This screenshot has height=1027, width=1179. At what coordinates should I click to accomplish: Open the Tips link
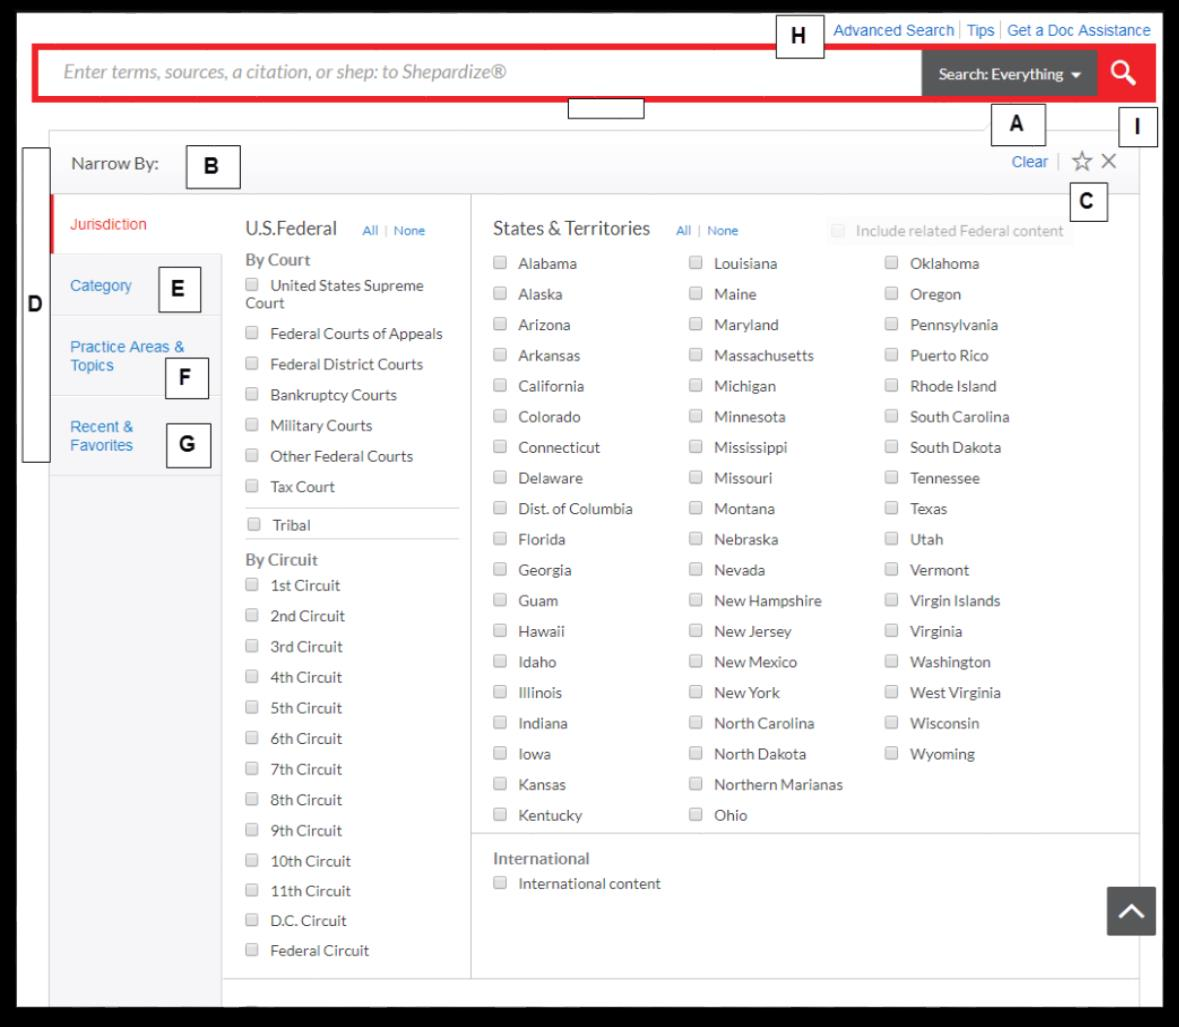980,30
